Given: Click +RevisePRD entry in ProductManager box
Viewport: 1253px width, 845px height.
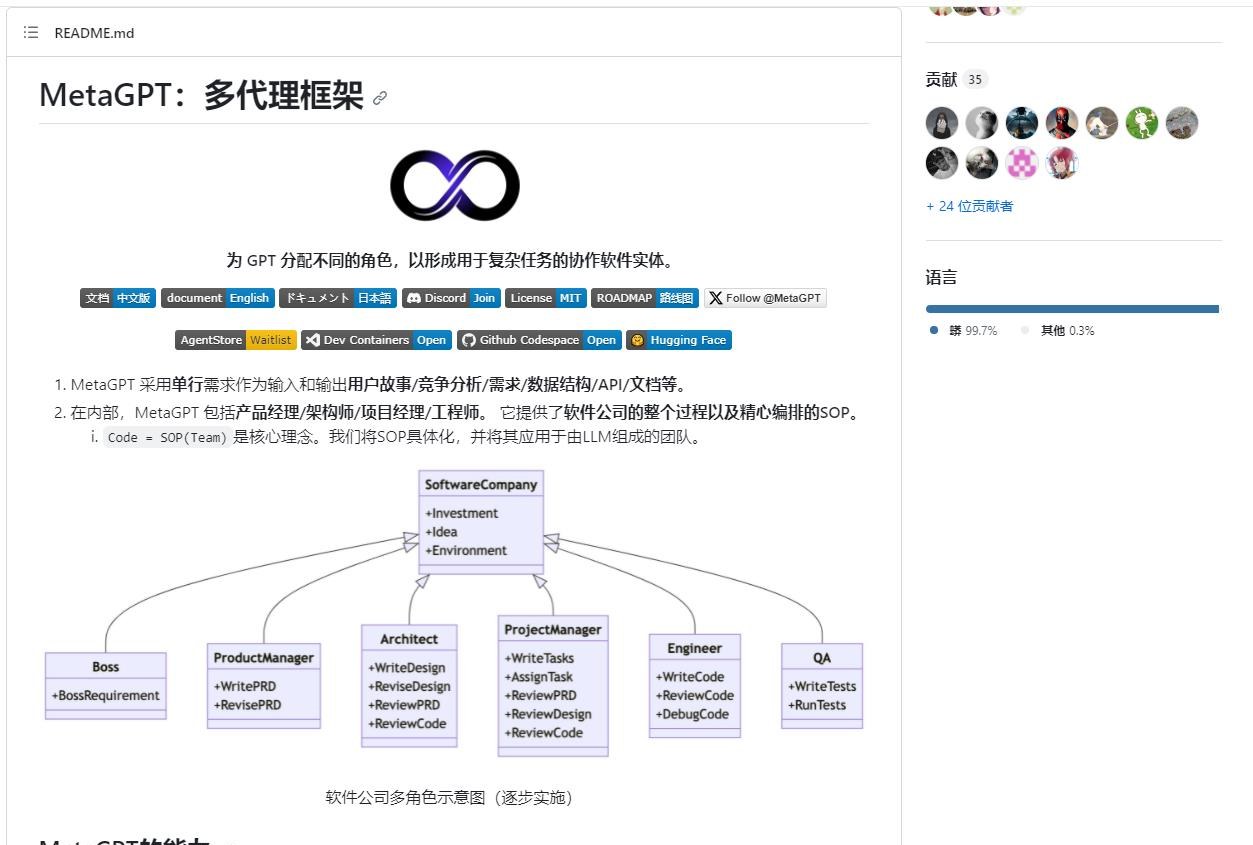Looking at the screenshot, I should click(247, 704).
